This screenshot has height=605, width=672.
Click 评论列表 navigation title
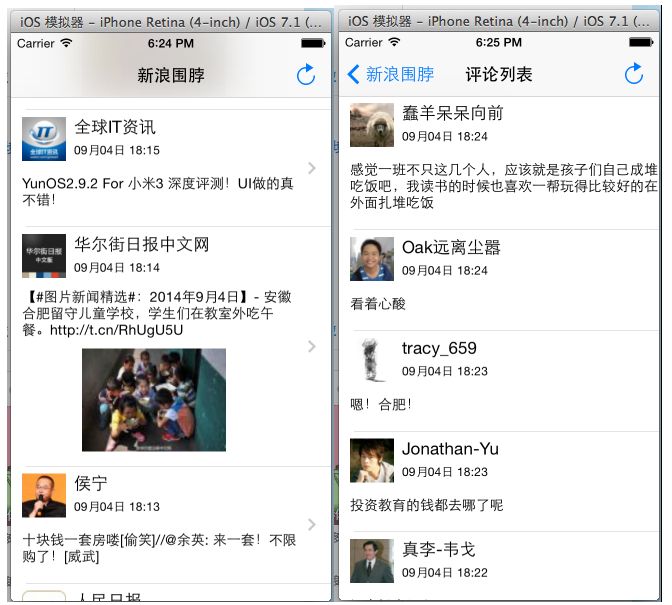coord(499,75)
